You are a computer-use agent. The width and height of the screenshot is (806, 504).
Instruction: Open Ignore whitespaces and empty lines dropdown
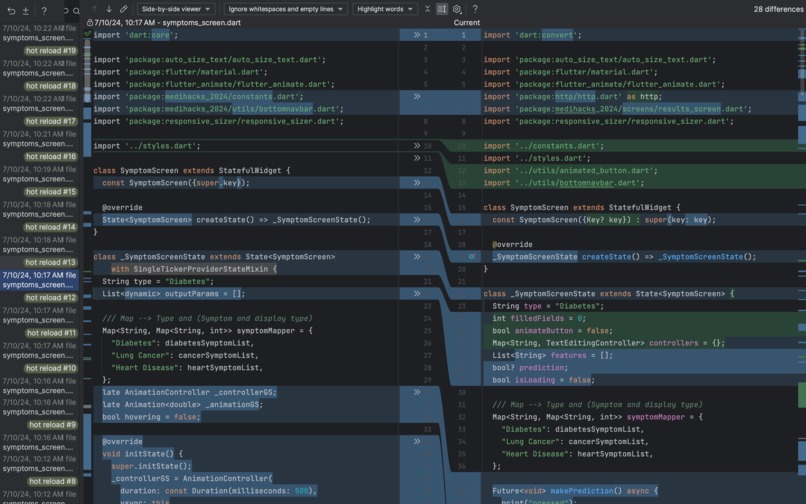click(x=286, y=9)
